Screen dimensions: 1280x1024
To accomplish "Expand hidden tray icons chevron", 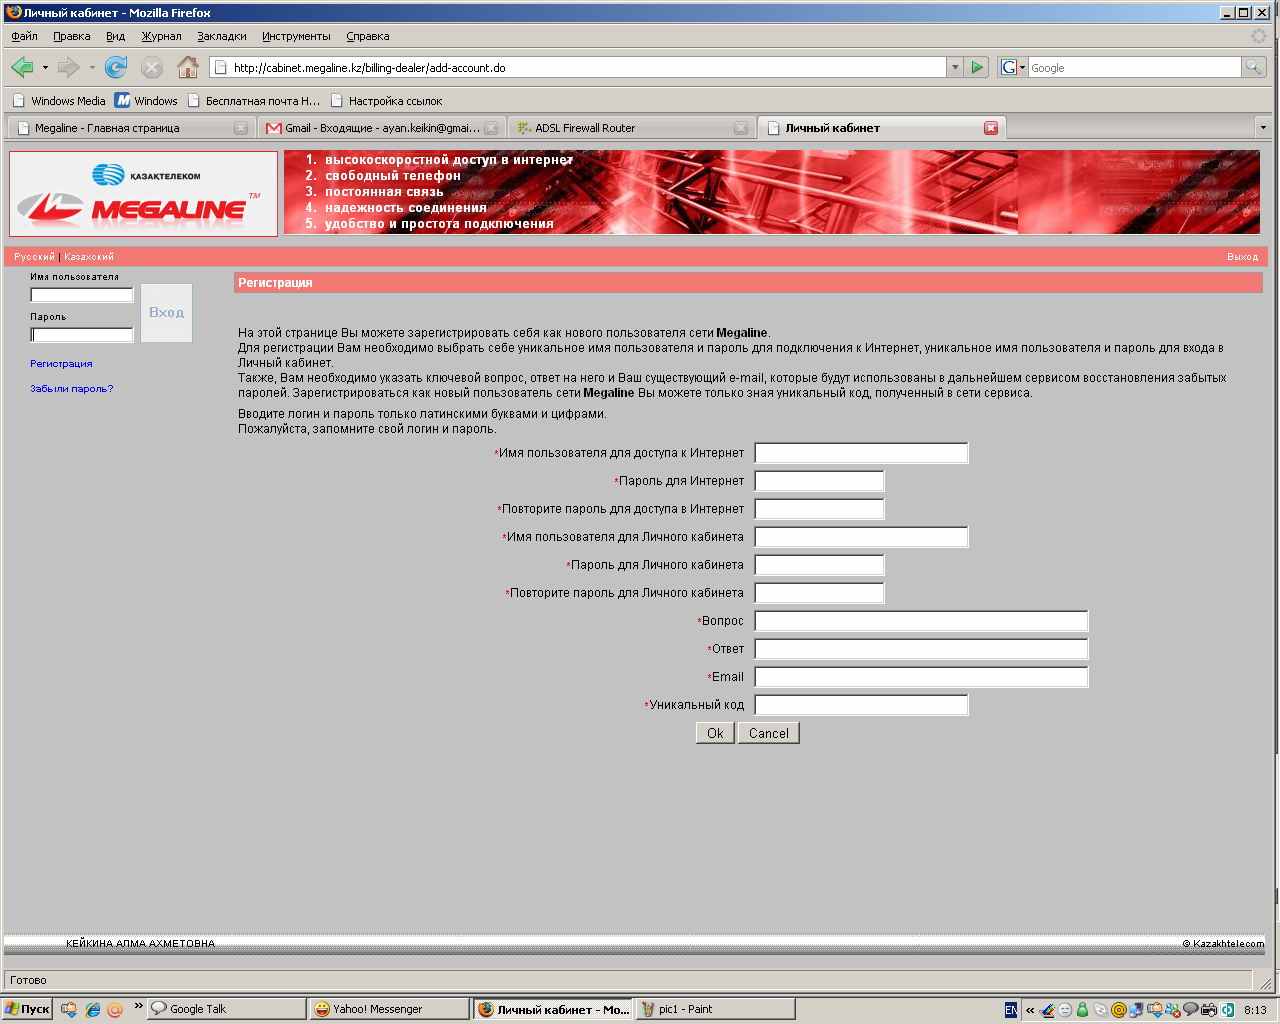I will [x=1030, y=1010].
